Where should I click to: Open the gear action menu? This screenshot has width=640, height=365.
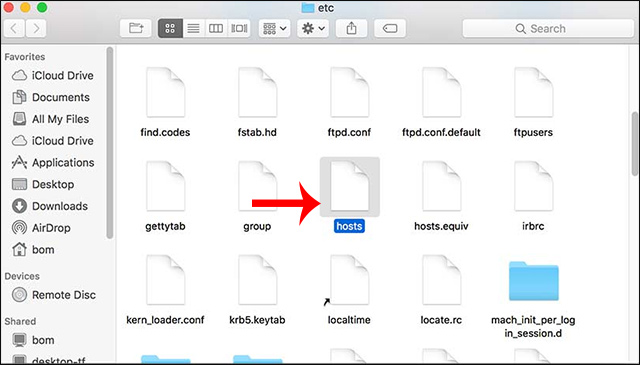[313, 28]
